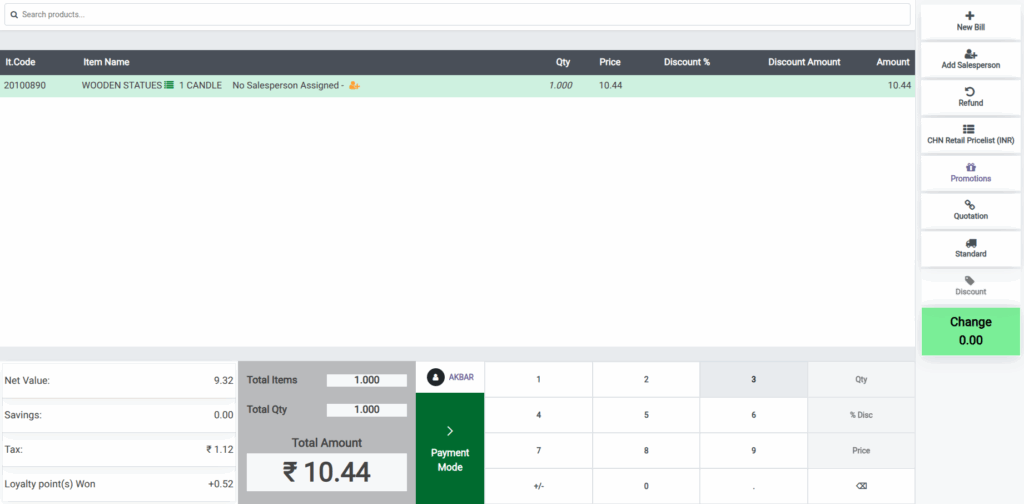This screenshot has height=504, width=1024.
Task: Assign salesperson via orange person icon
Action: (x=355, y=86)
